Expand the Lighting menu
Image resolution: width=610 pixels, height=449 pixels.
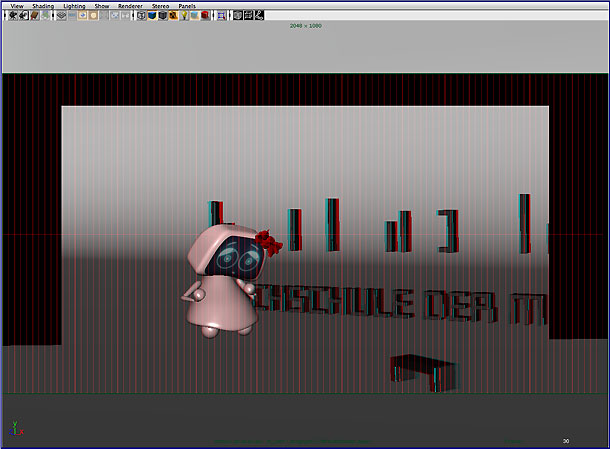coord(74,6)
